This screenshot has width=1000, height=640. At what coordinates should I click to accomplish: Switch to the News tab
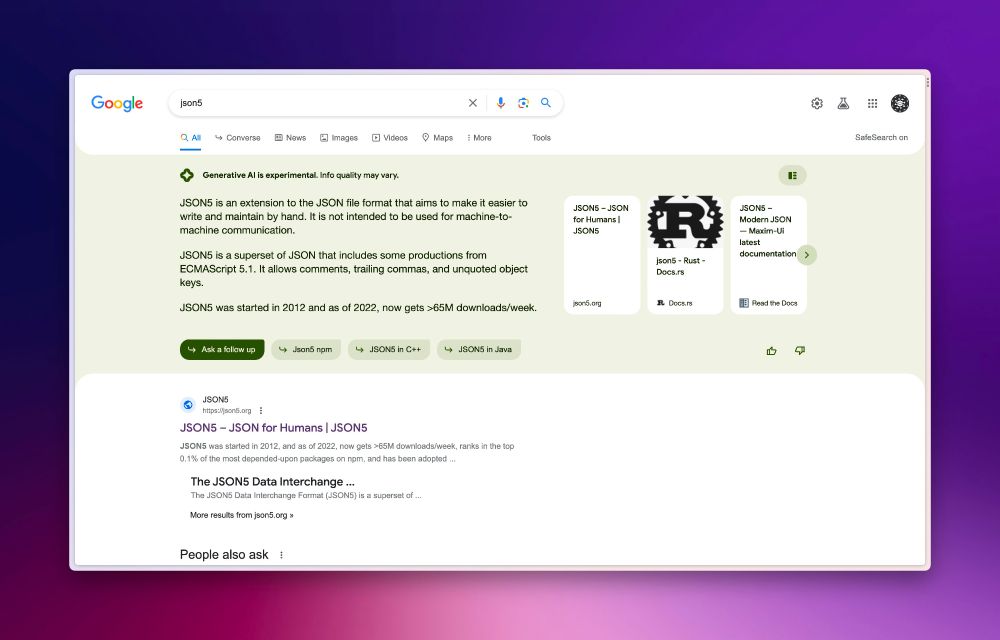(x=290, y=138)
